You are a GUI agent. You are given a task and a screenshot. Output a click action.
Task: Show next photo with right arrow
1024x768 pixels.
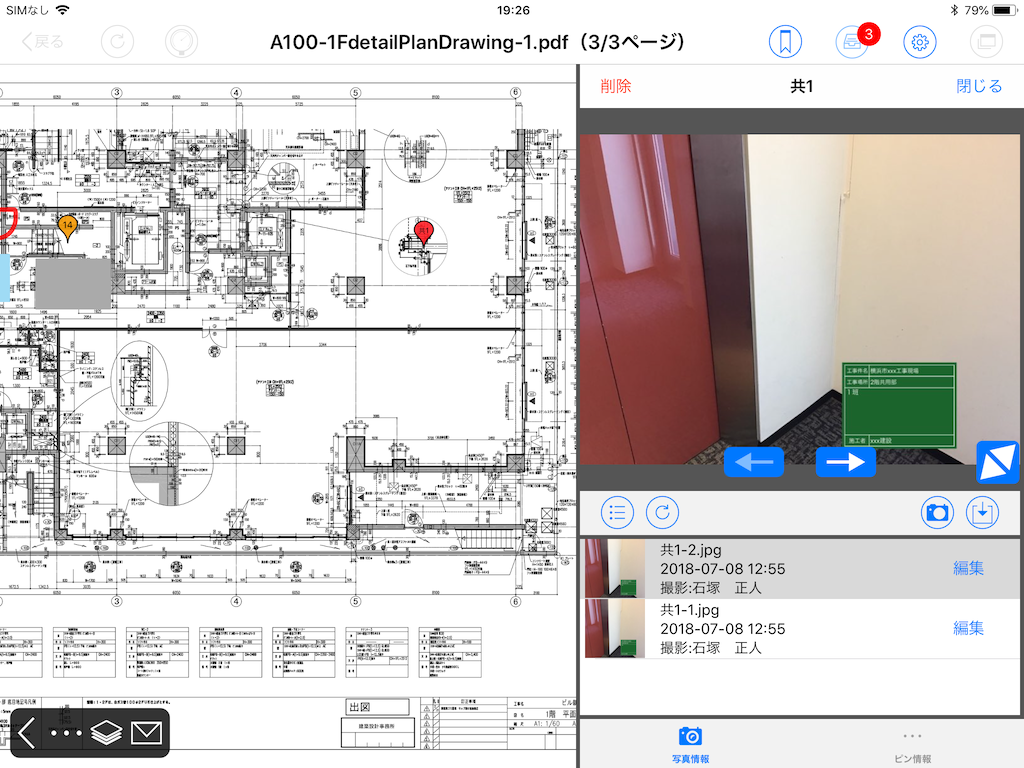pyautogui.click(x=845, y=461)
